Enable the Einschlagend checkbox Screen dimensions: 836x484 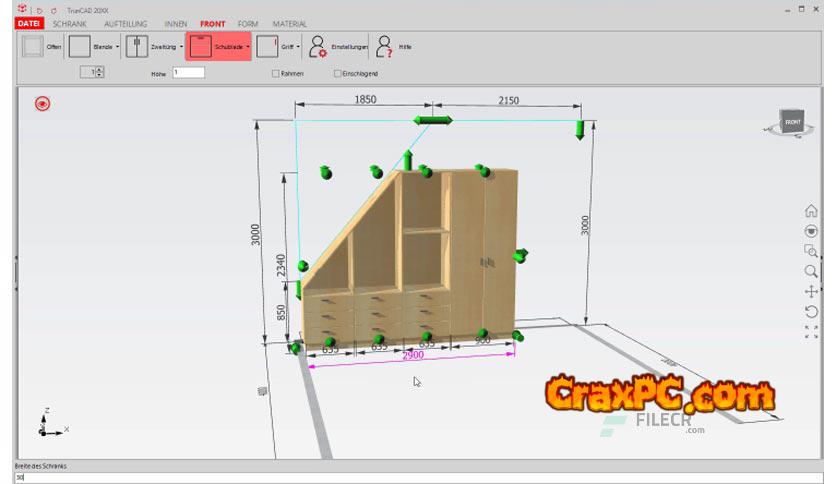[x=337, y=73]
